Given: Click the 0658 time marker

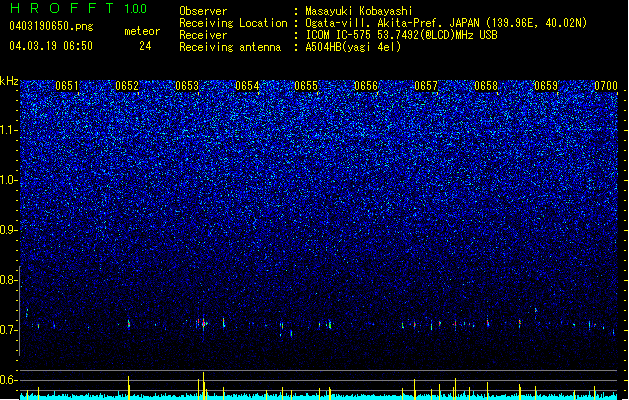Looking at the screenshot, I should (486, 86).
